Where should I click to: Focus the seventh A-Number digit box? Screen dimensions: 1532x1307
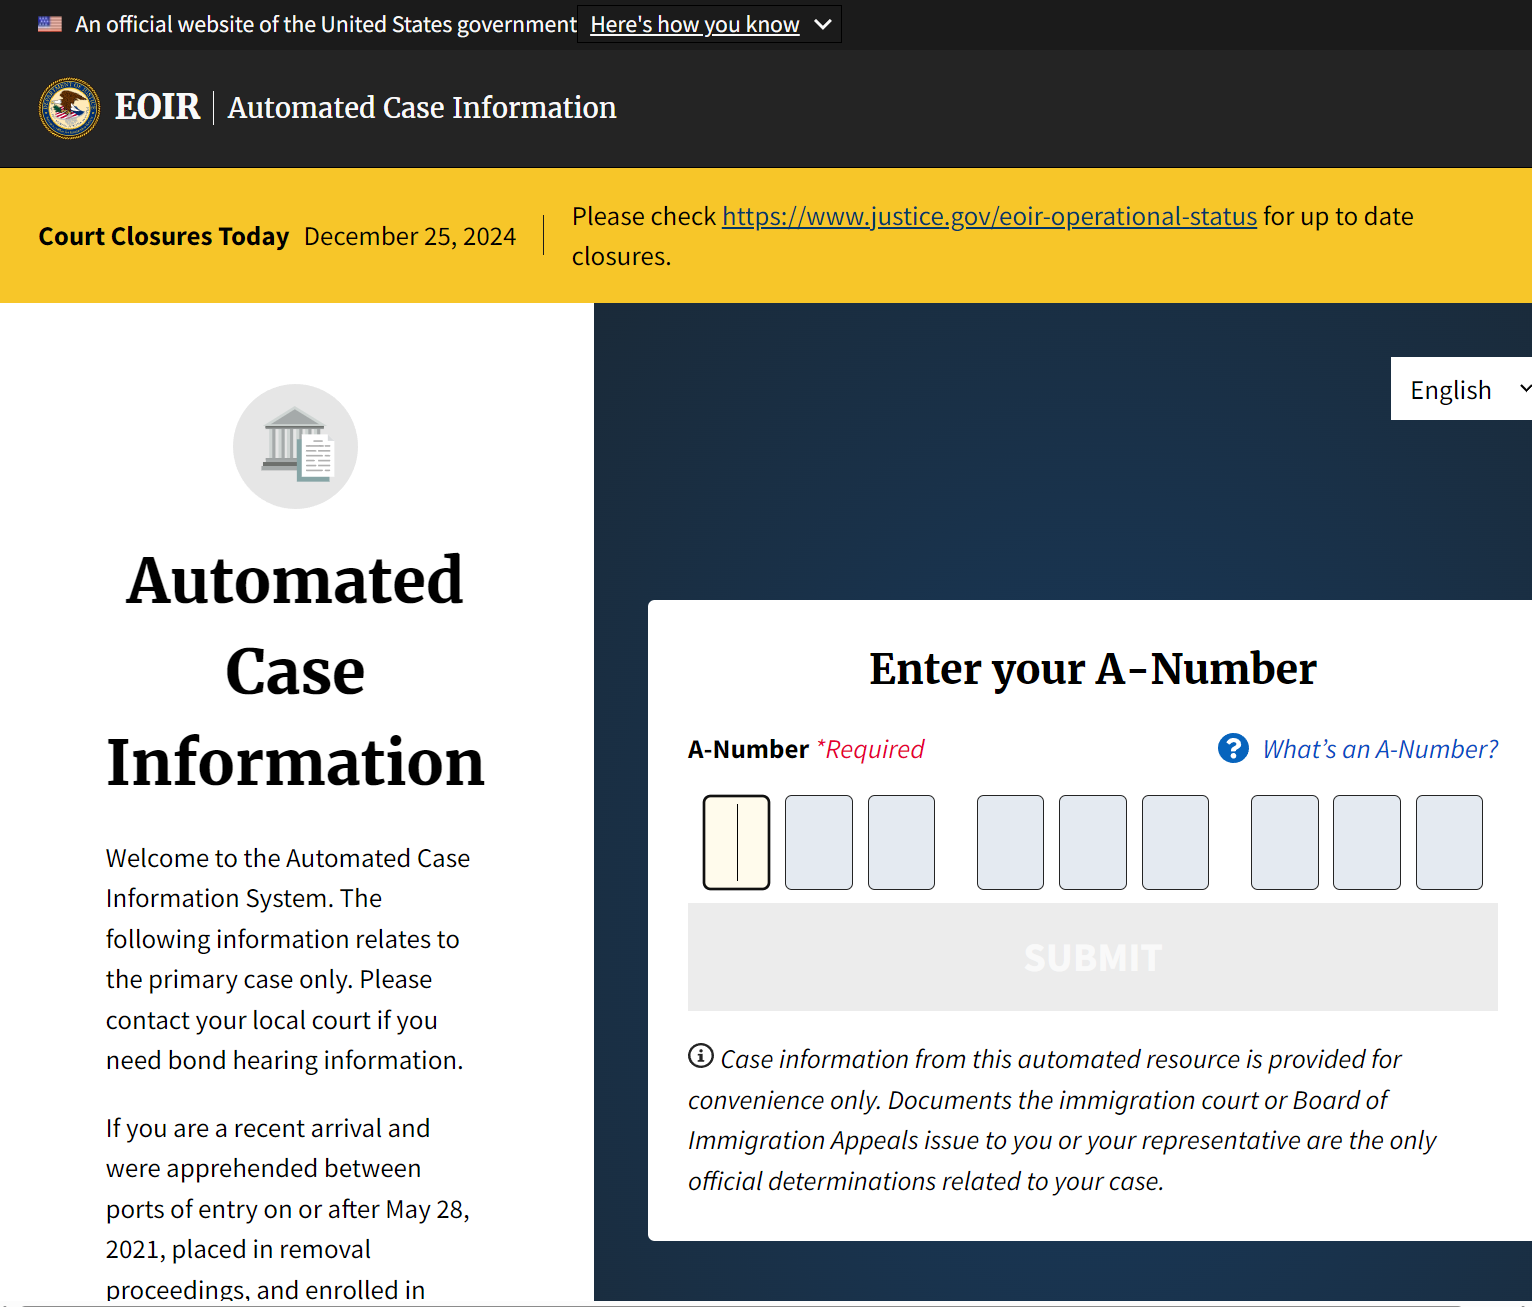tap(1285, 842)
